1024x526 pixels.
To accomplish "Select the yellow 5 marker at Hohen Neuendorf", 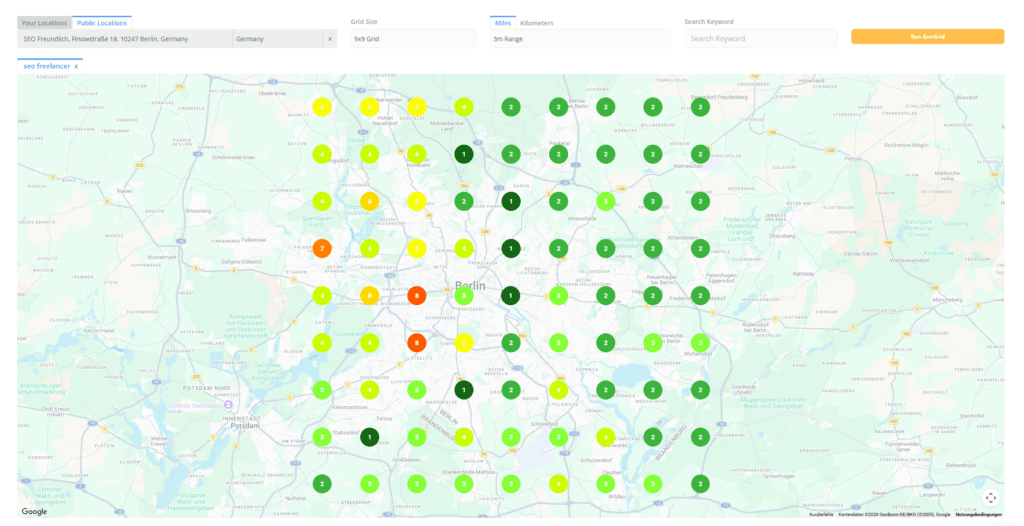I will tap(370, 107).
